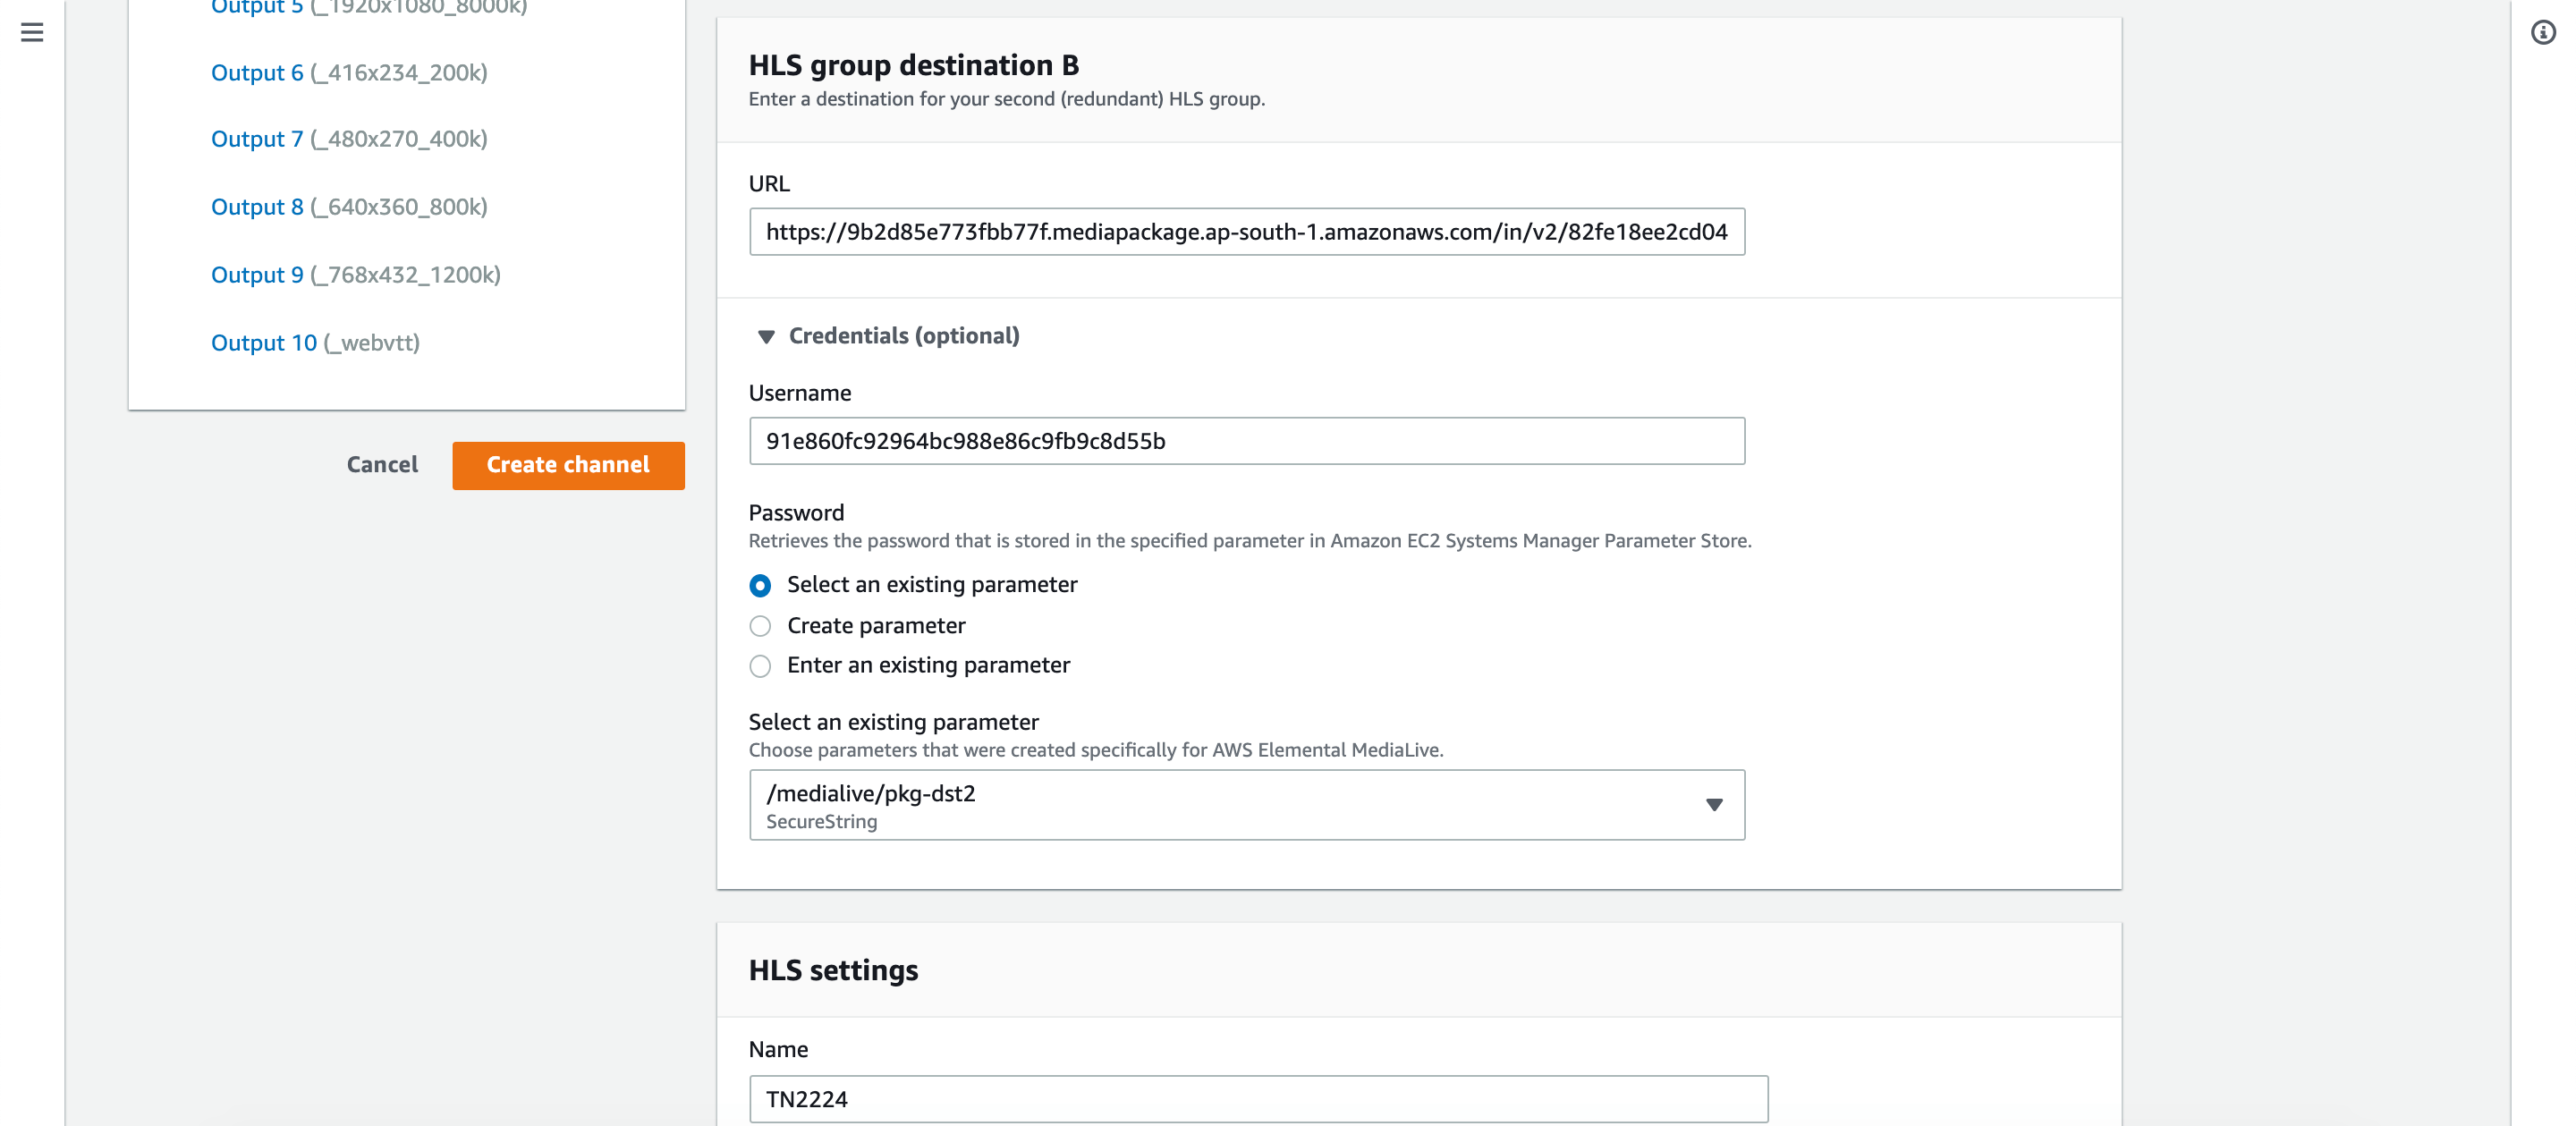
Task: Open the info panel icon
Action: coord(2543,32)
